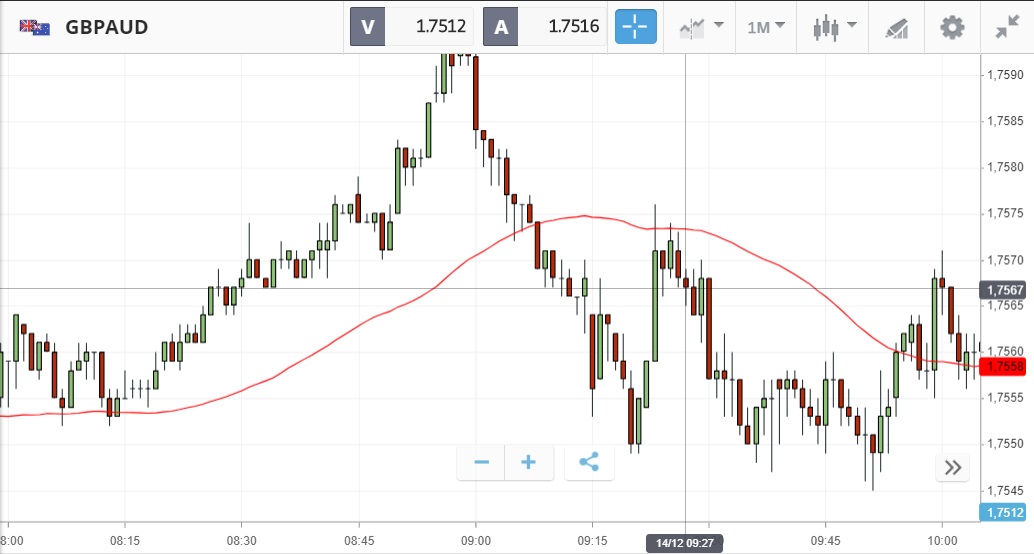This screenshot has height=554, width=1034.
Task: Zoom out the chart with minus
Action: [x=482, y=462]
